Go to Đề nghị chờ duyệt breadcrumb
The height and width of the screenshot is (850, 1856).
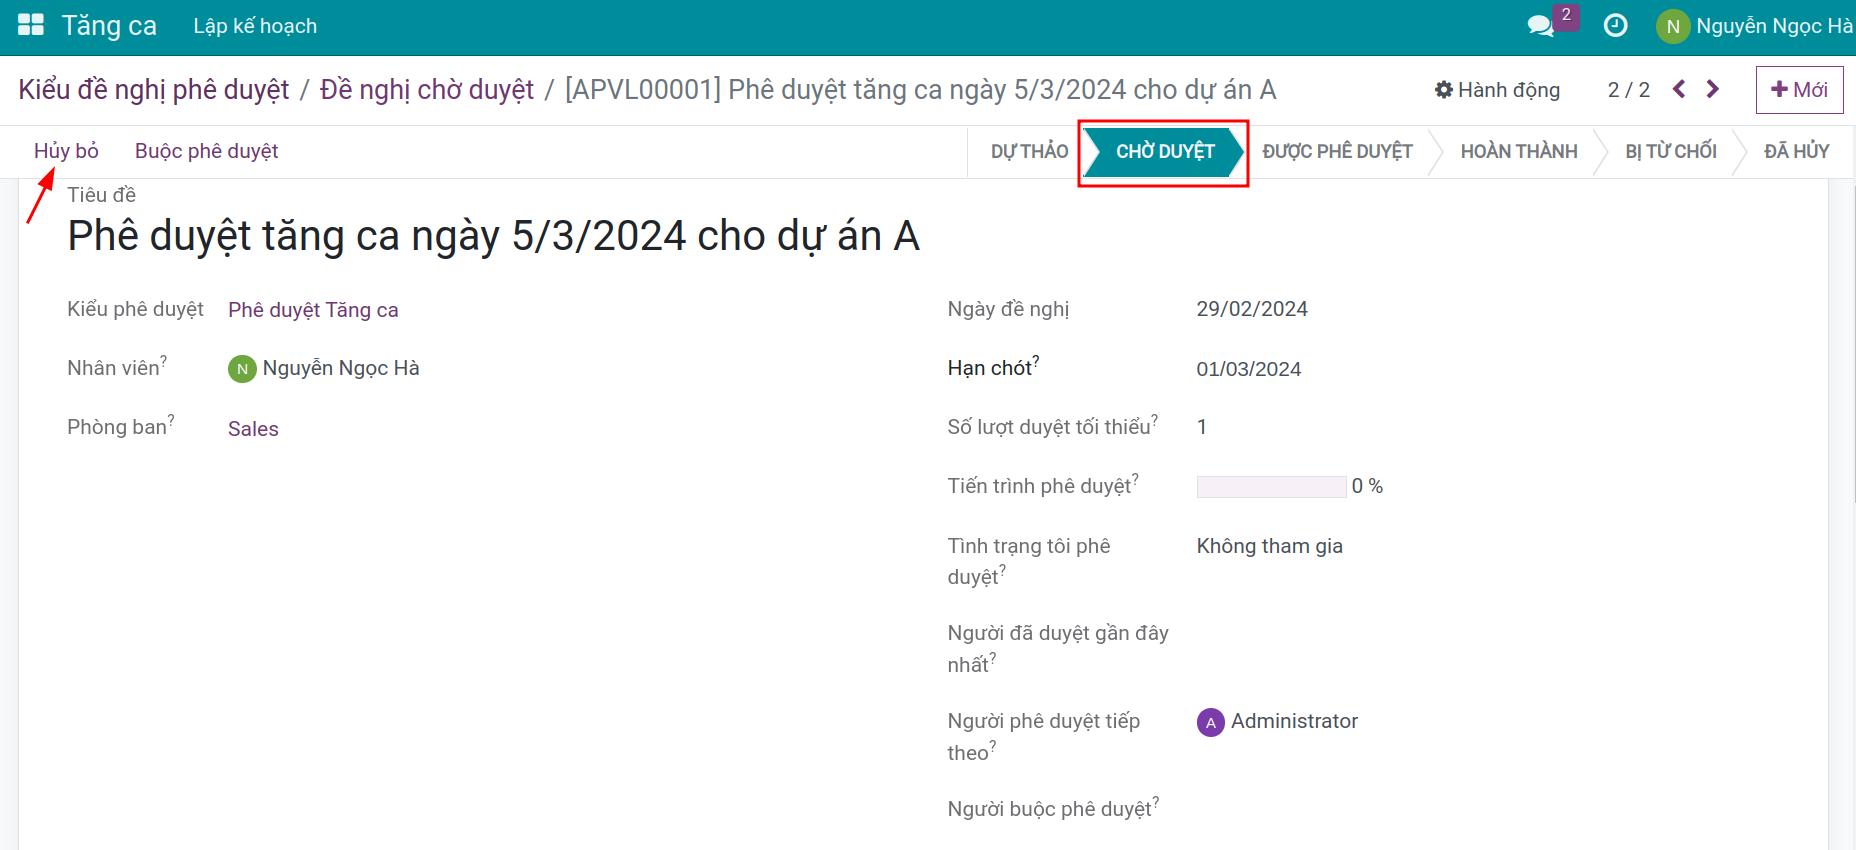[x=427, y=90]
